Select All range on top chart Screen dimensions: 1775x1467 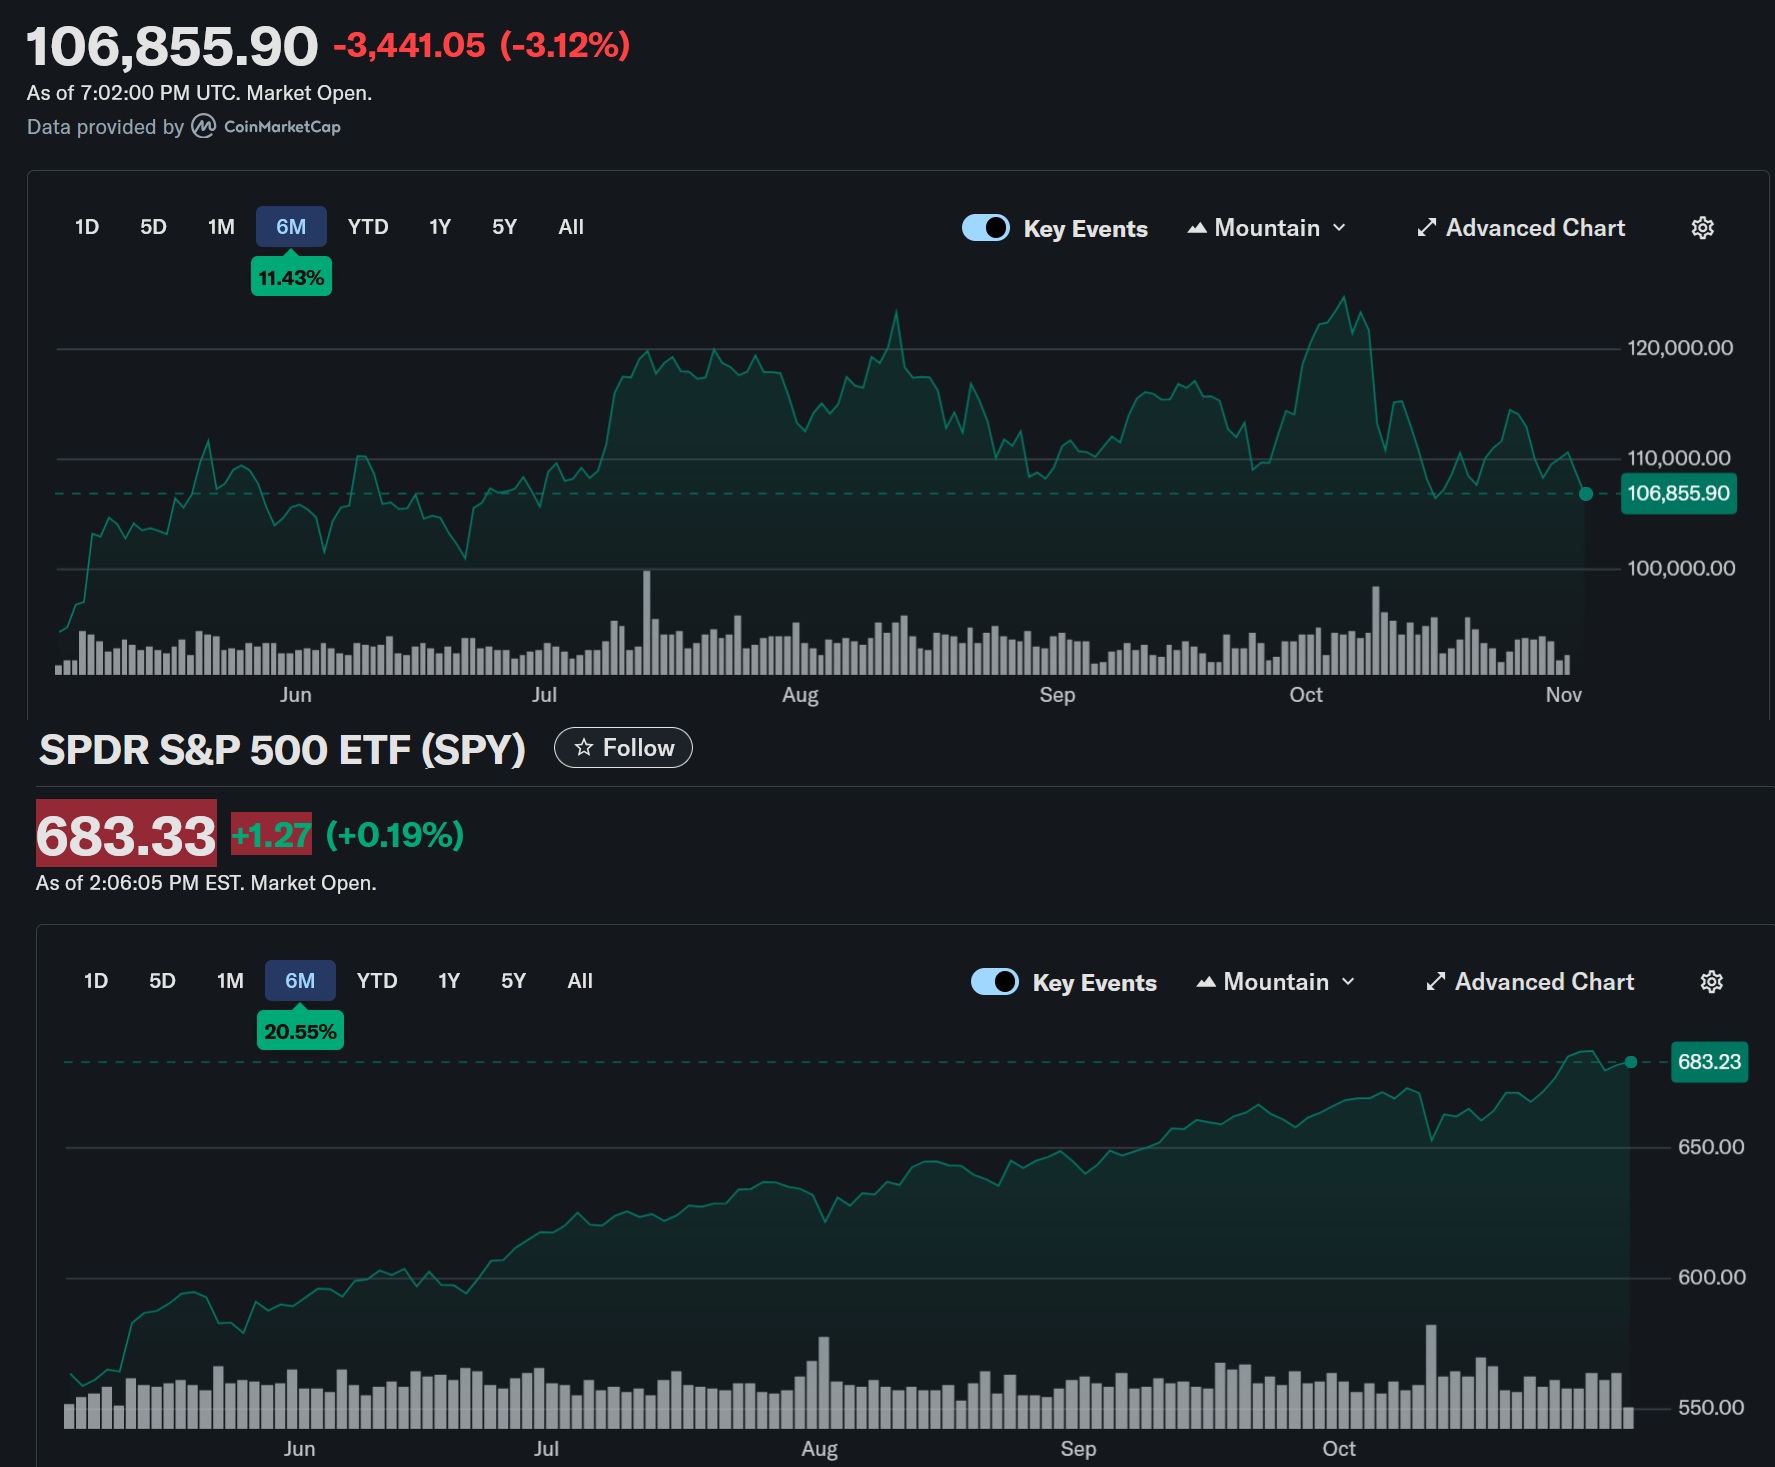coord(571,227)
